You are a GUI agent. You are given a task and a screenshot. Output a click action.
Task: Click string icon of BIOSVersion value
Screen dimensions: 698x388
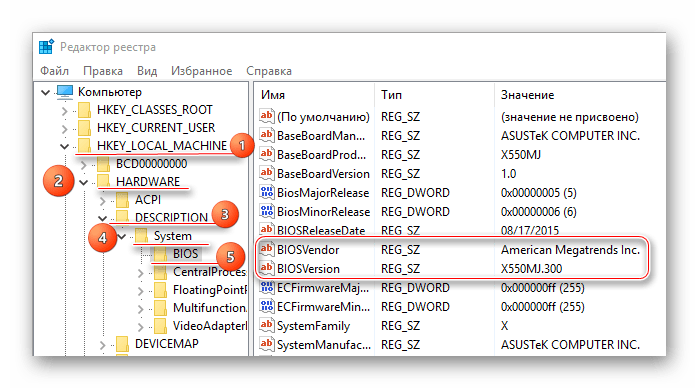click(267, 268)
